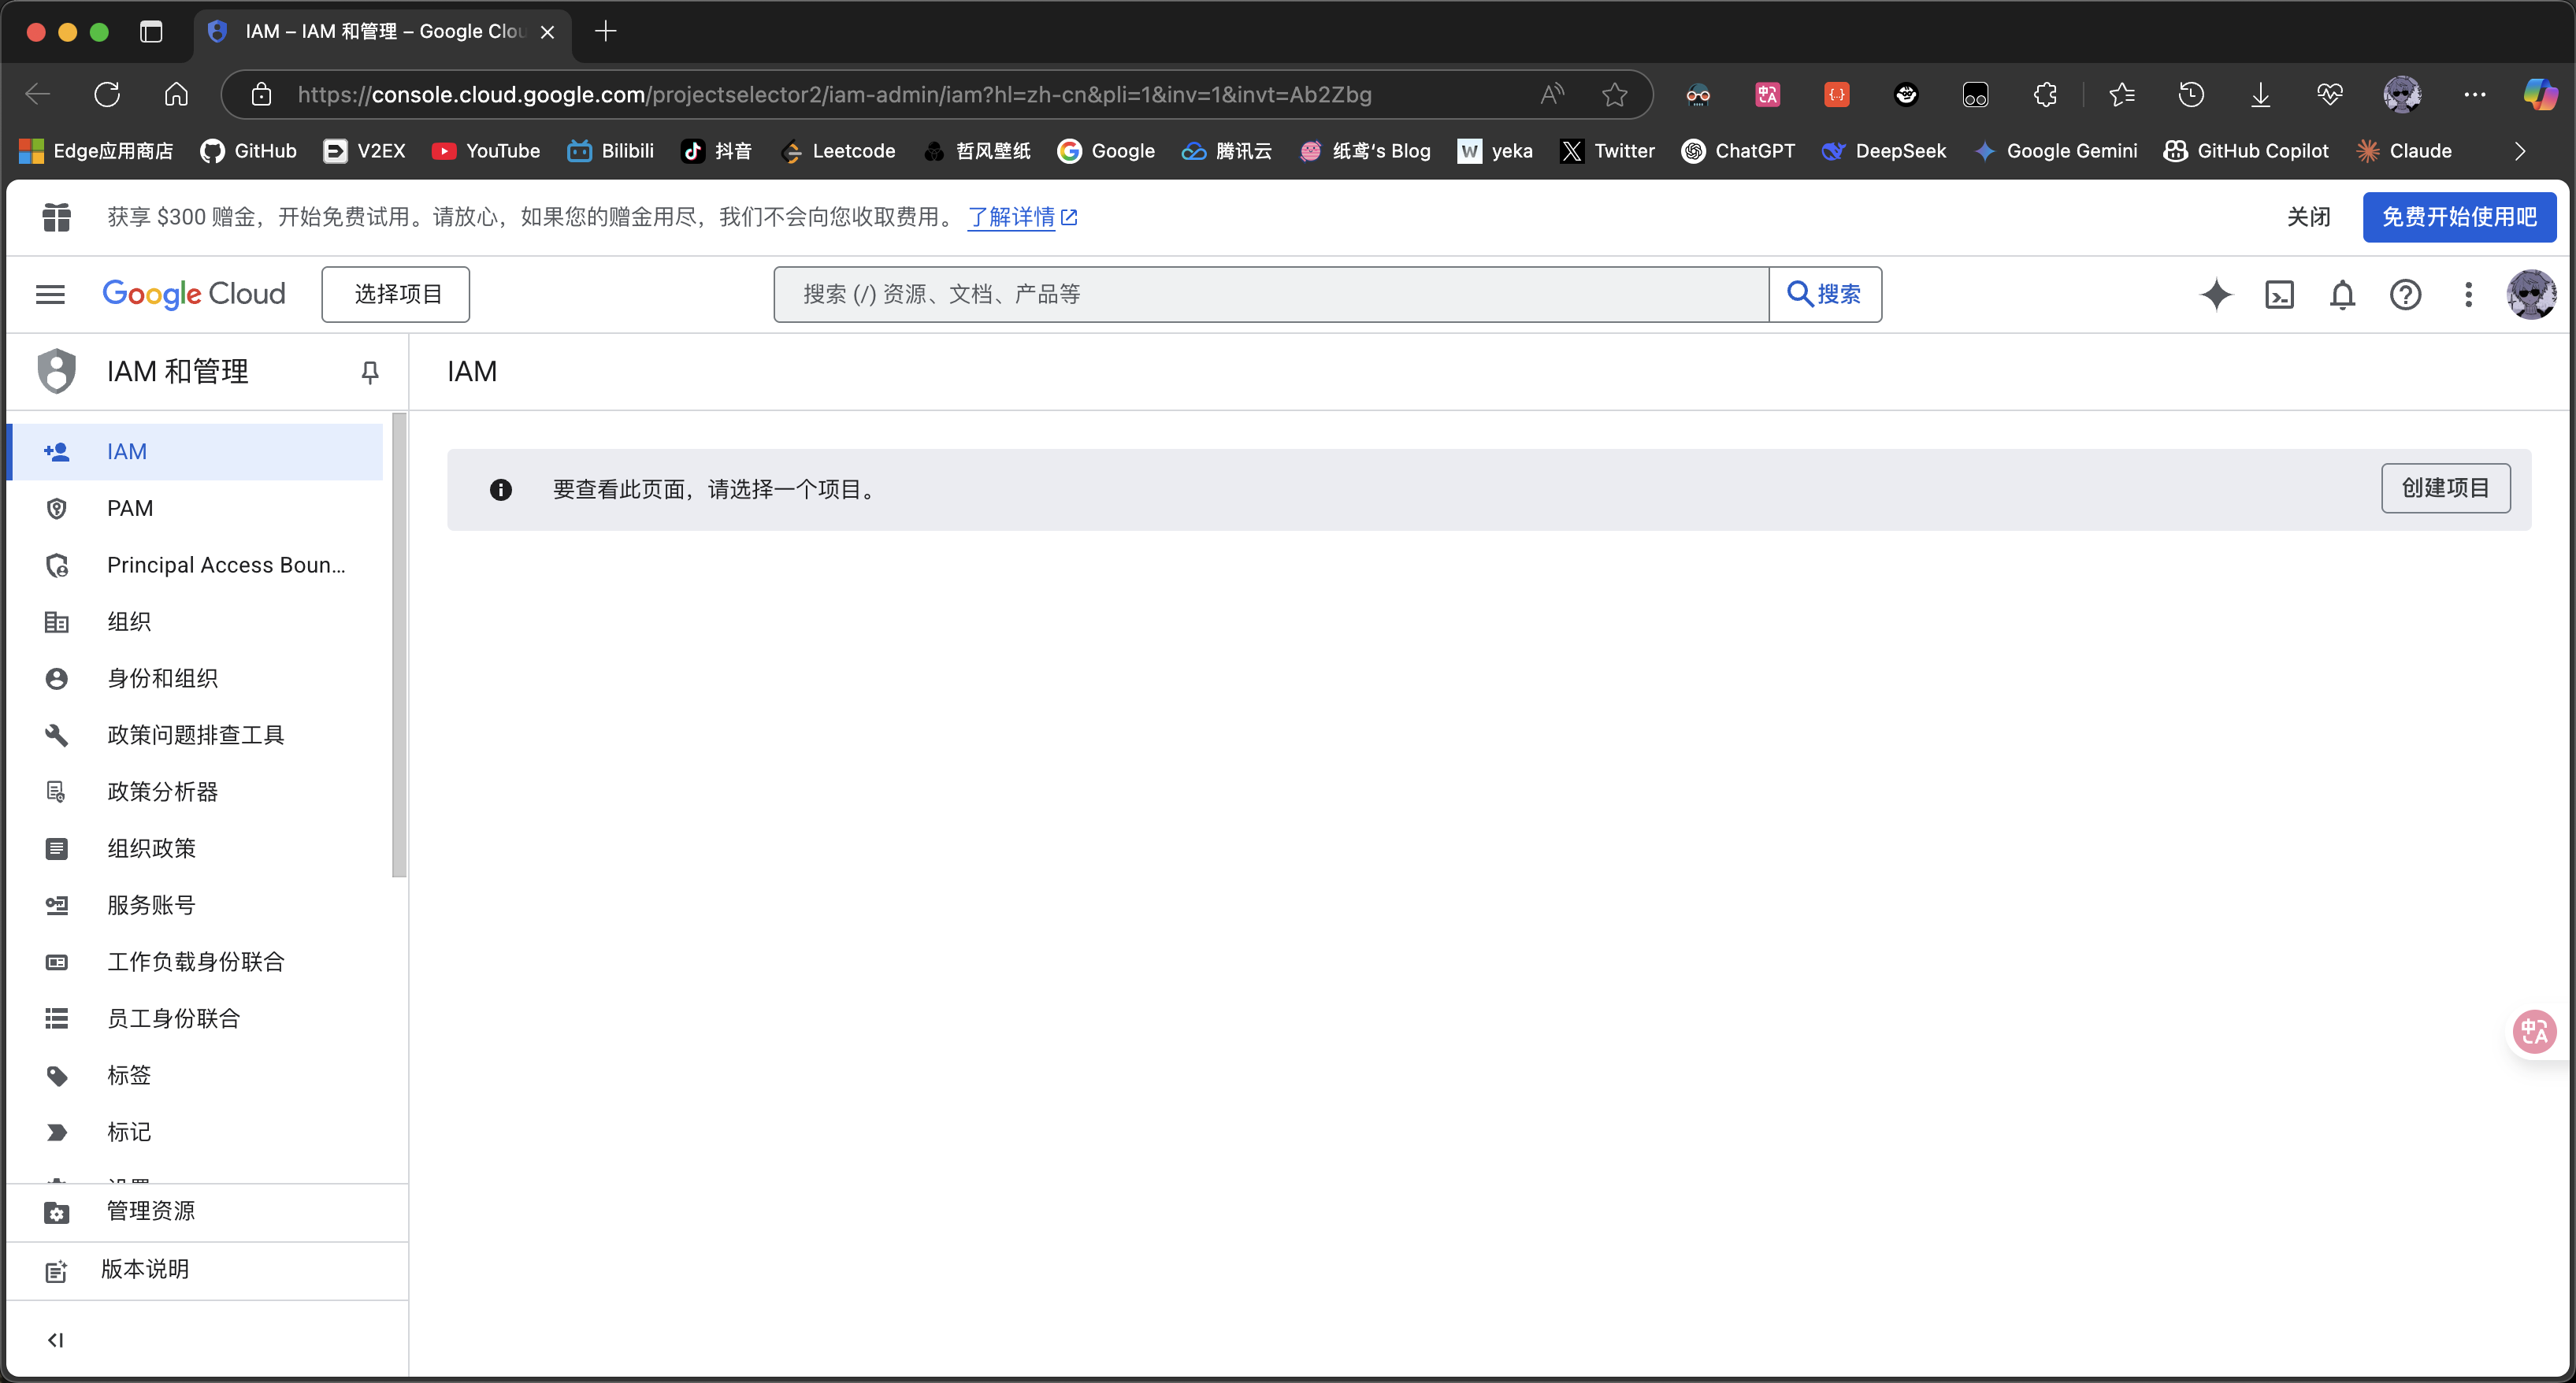This screenshot has width=2576, height=1383.
Task: Open Gemini AI assistant sparkle icon
Action: pyautogui.click(x=2216, y=294)
